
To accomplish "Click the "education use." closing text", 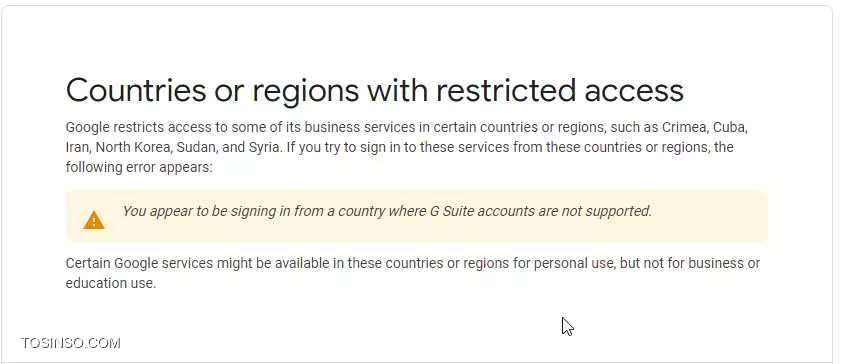I will pyautogui.click(x=111, y=283).
